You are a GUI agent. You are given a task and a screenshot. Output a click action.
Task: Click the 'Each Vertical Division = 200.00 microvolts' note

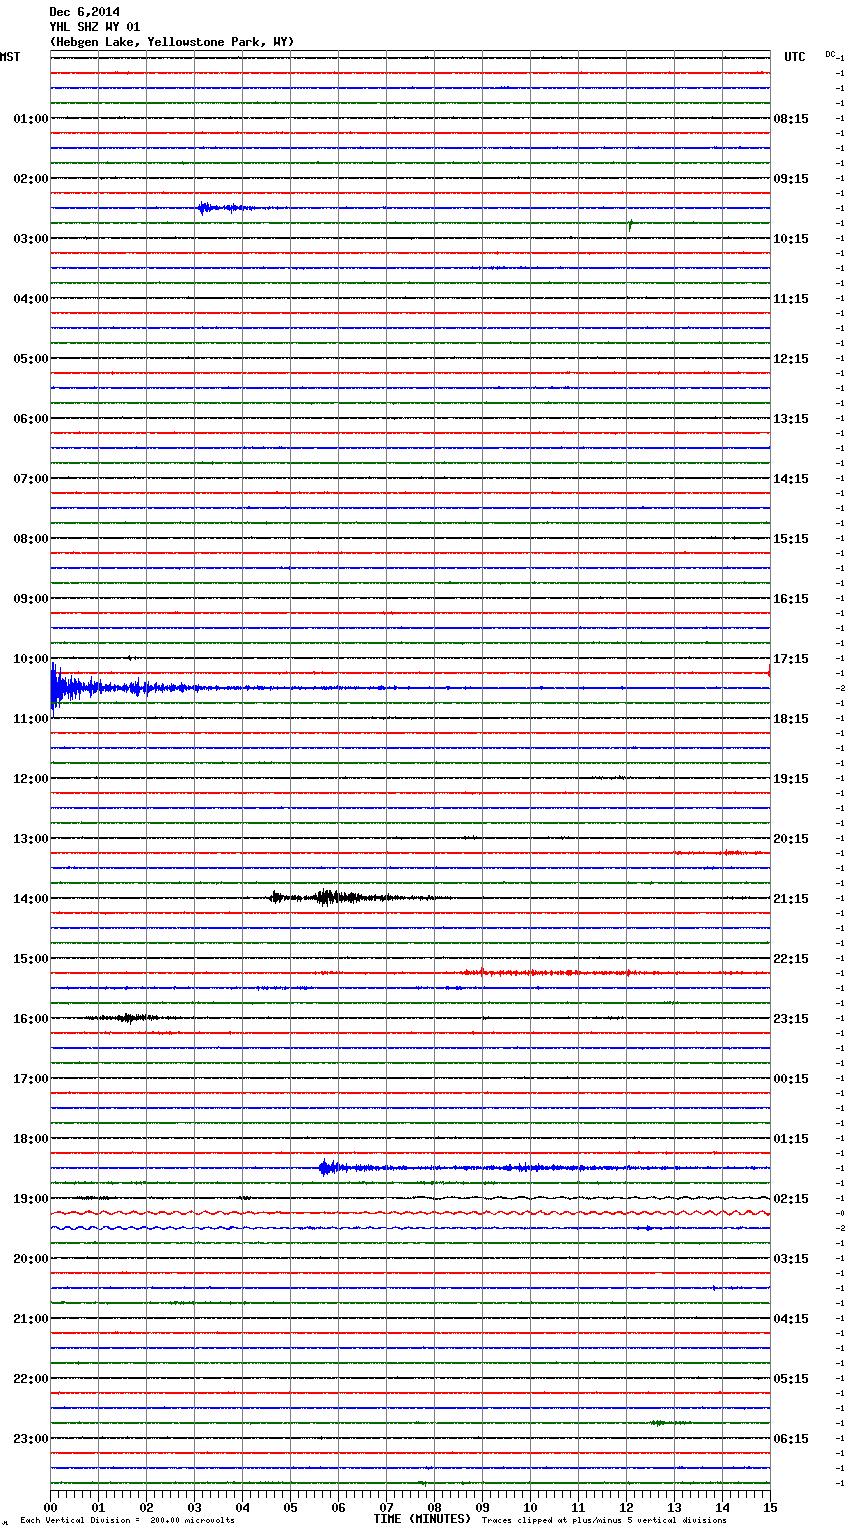(x=127, y=1521)
